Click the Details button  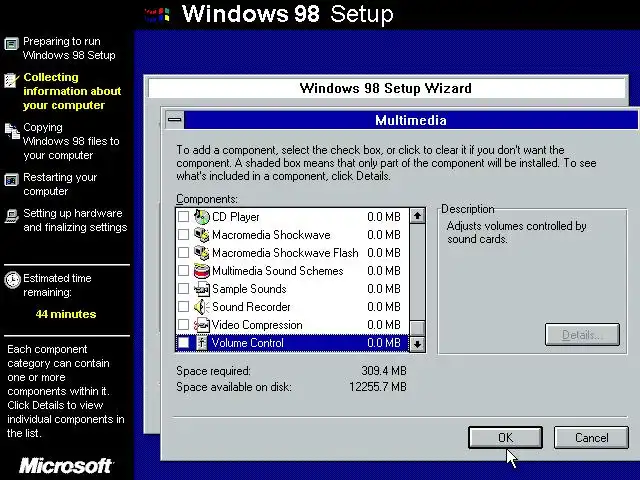point(582,335)
